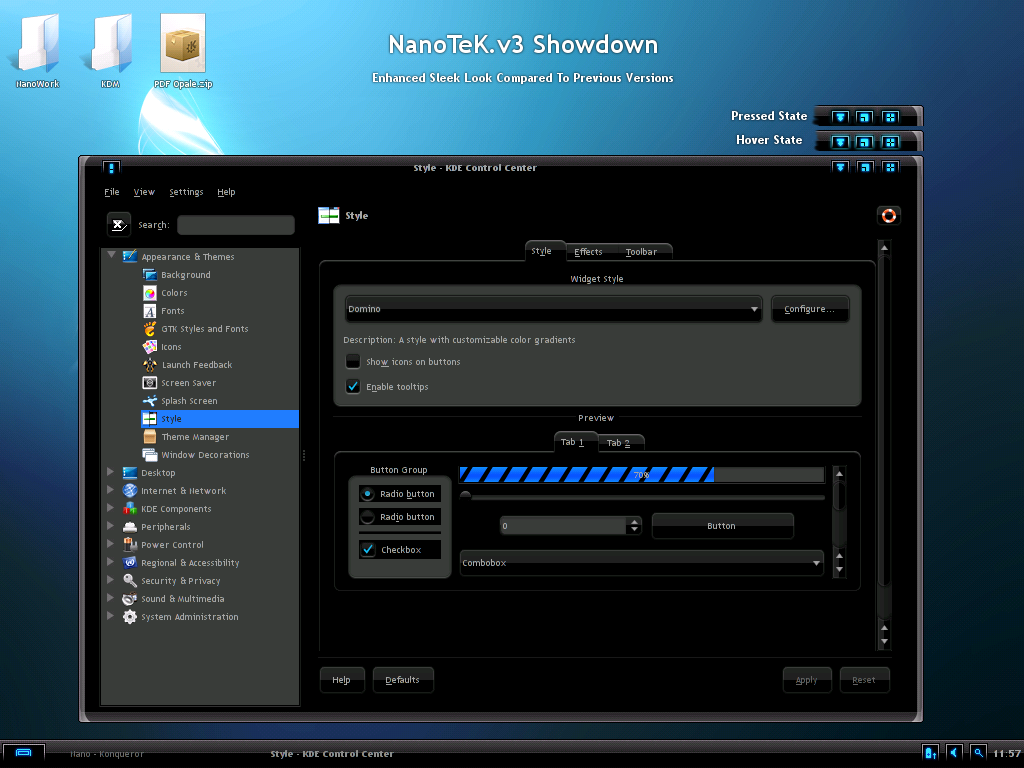Select the Background module icon
Viewport: 1024px width, 768px height.
click(x=150, y=274)
